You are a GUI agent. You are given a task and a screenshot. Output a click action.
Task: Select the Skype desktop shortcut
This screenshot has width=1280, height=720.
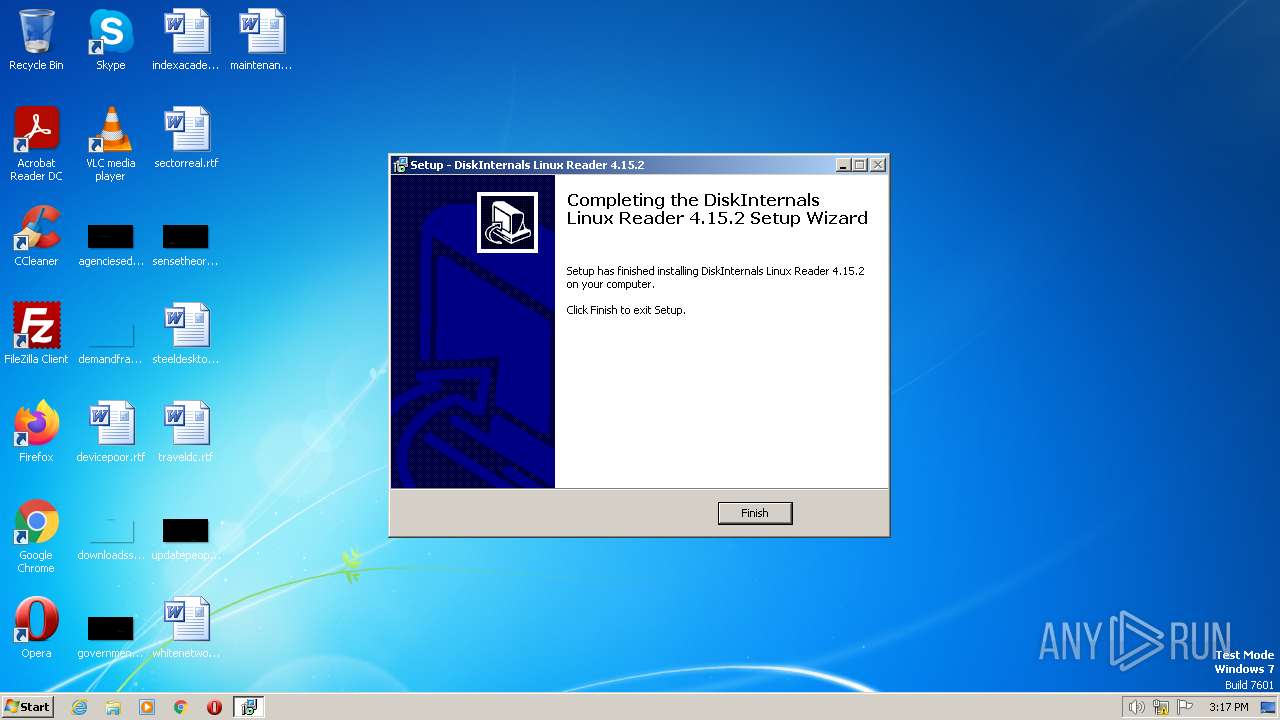tap(110, 40)
